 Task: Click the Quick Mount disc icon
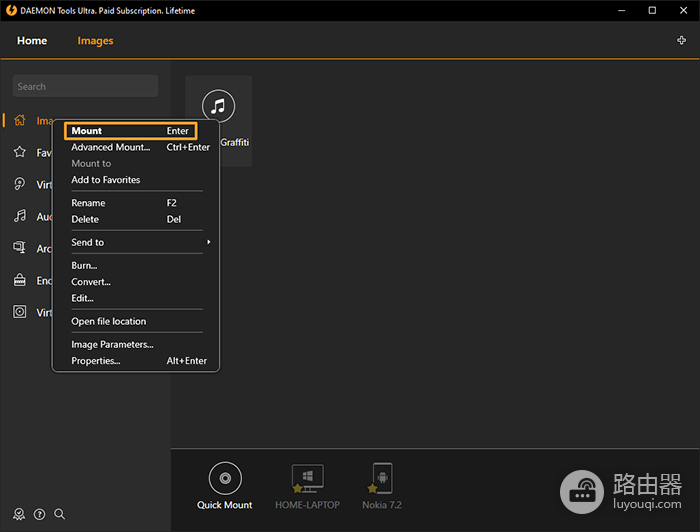225,478
